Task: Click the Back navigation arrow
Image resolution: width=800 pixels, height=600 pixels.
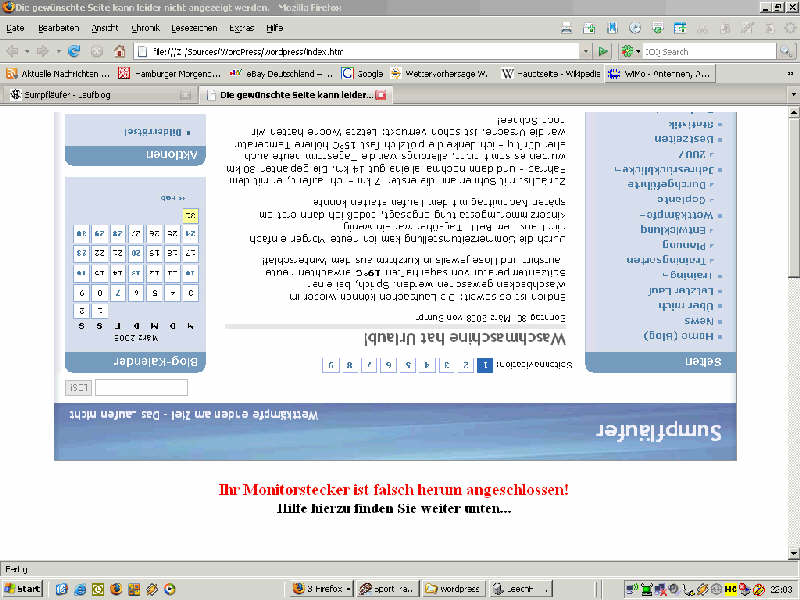Action: tap(13, 50)
